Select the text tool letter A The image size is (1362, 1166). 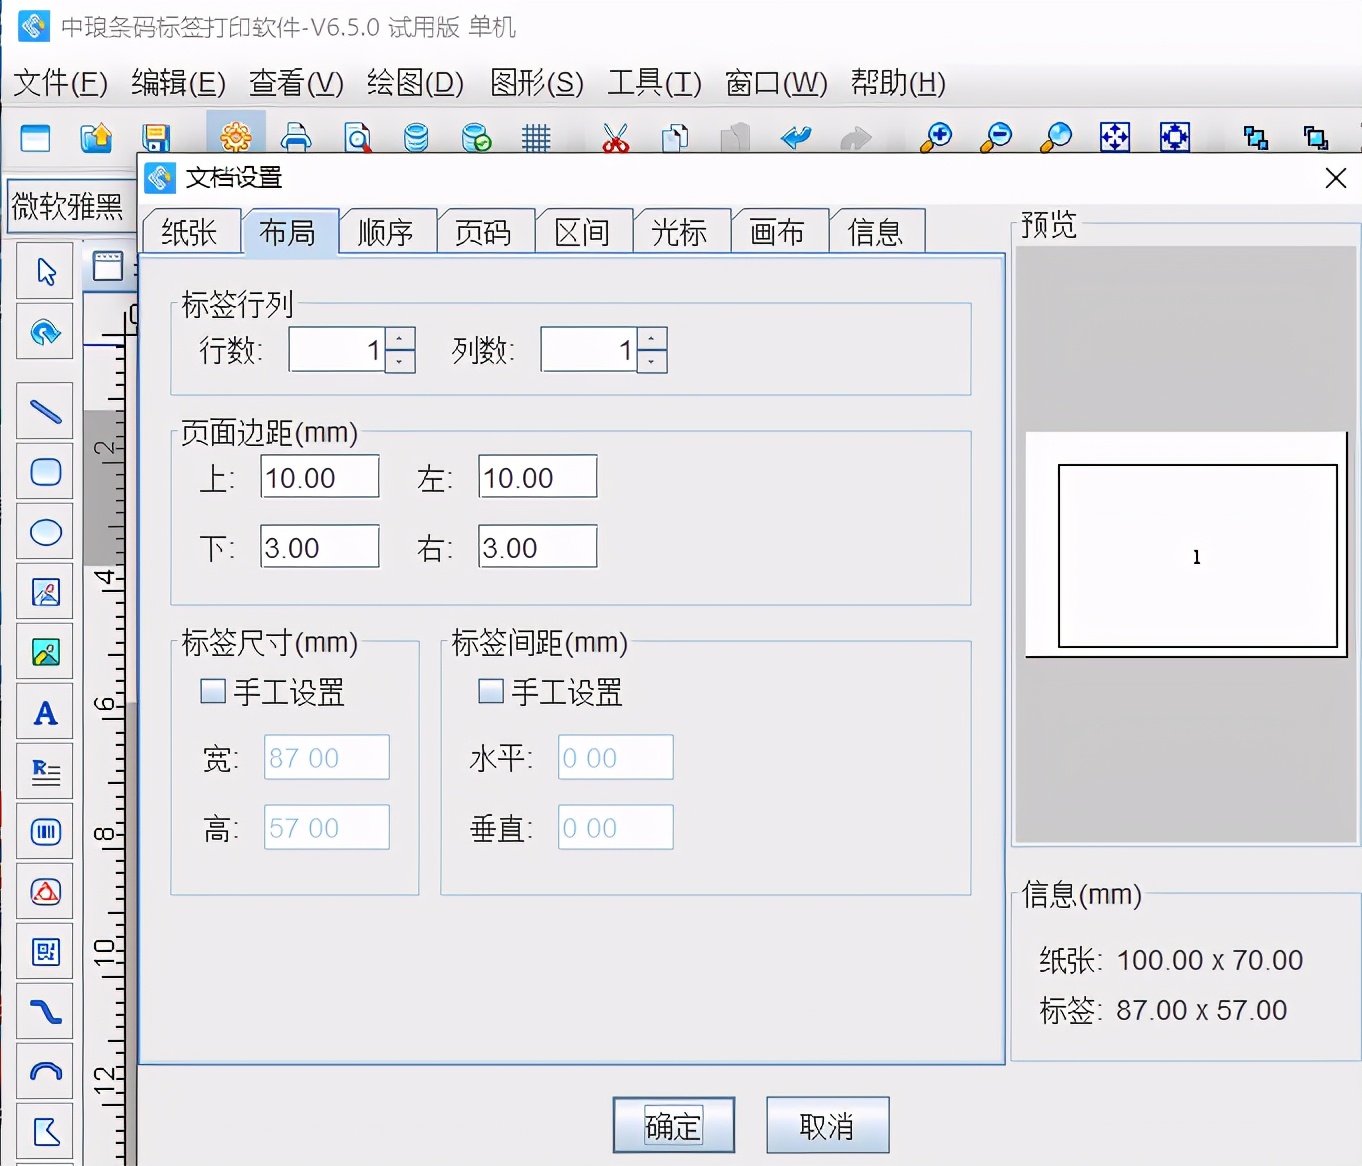45,713
